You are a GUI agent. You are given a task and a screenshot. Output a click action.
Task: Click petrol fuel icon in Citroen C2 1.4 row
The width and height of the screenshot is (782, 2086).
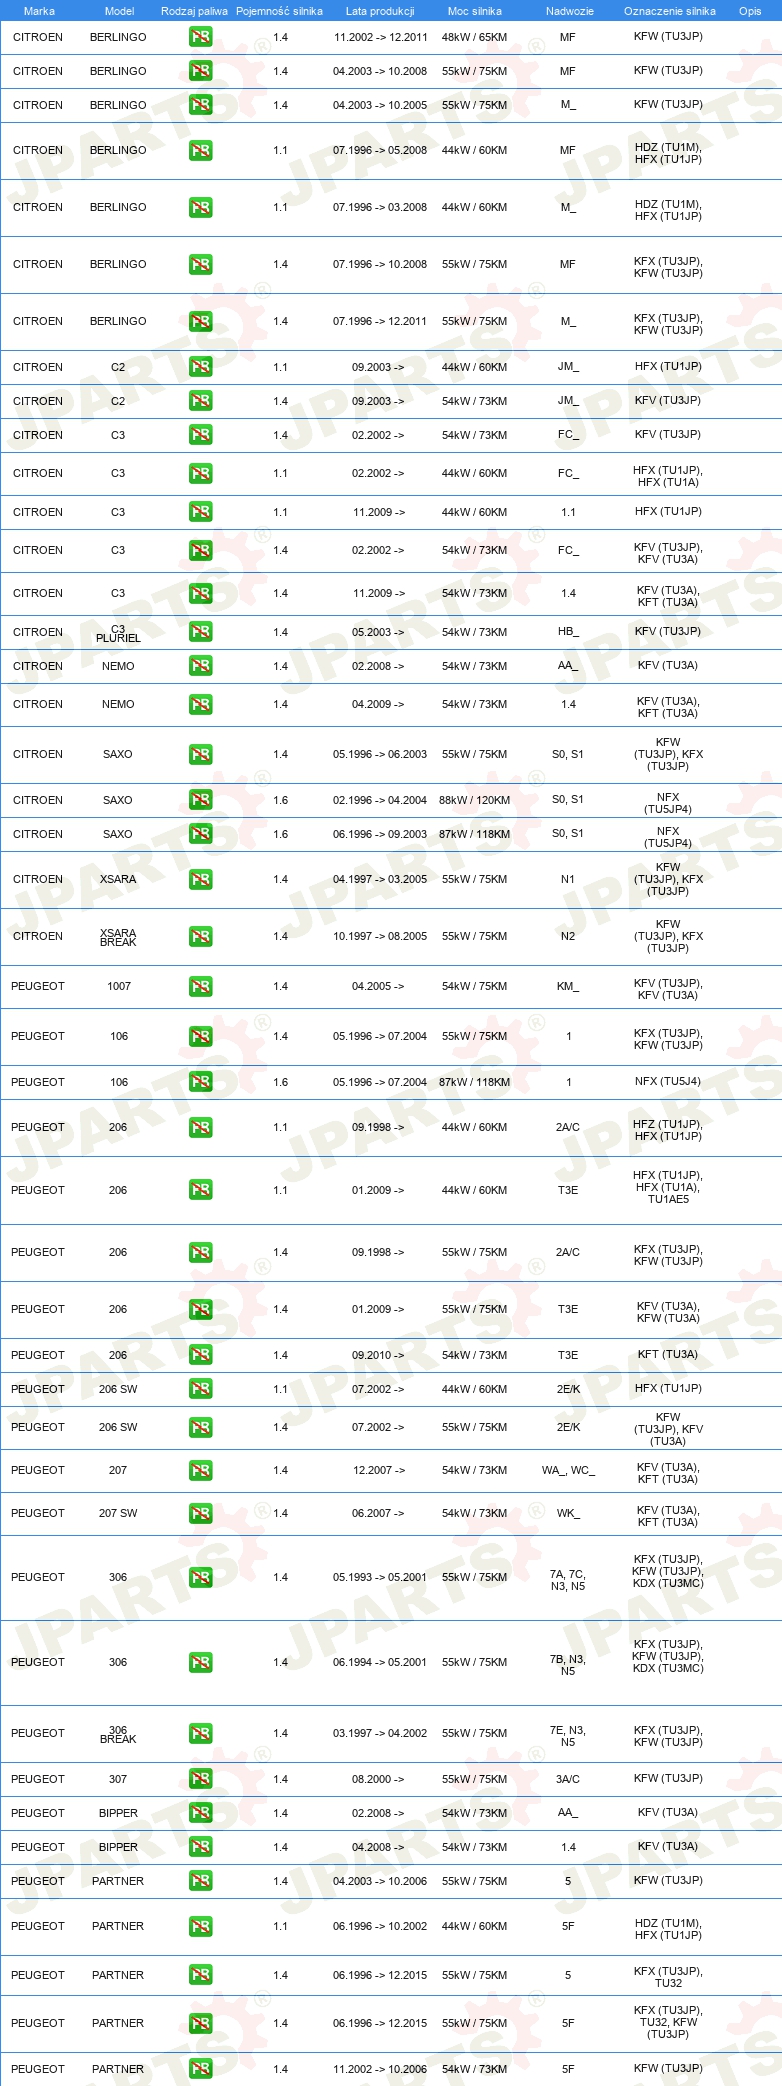pos(201,401)
